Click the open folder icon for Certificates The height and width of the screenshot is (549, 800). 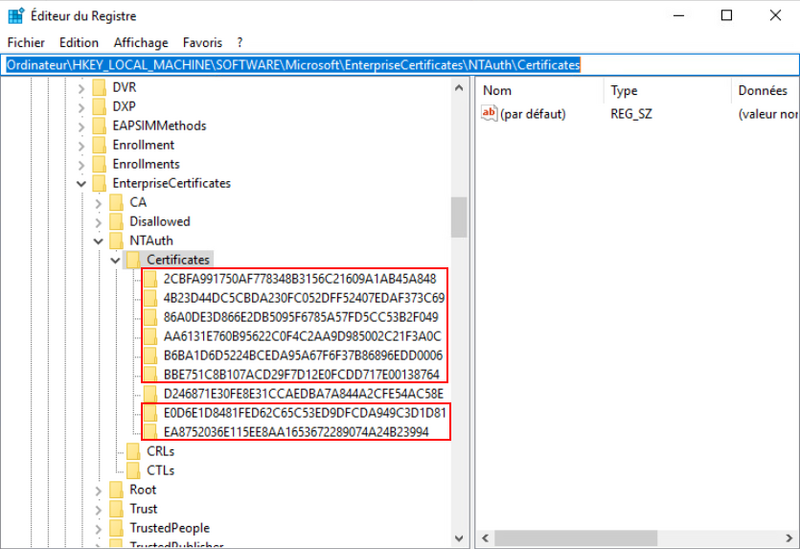pyautogui.click(x=134, y=260)
